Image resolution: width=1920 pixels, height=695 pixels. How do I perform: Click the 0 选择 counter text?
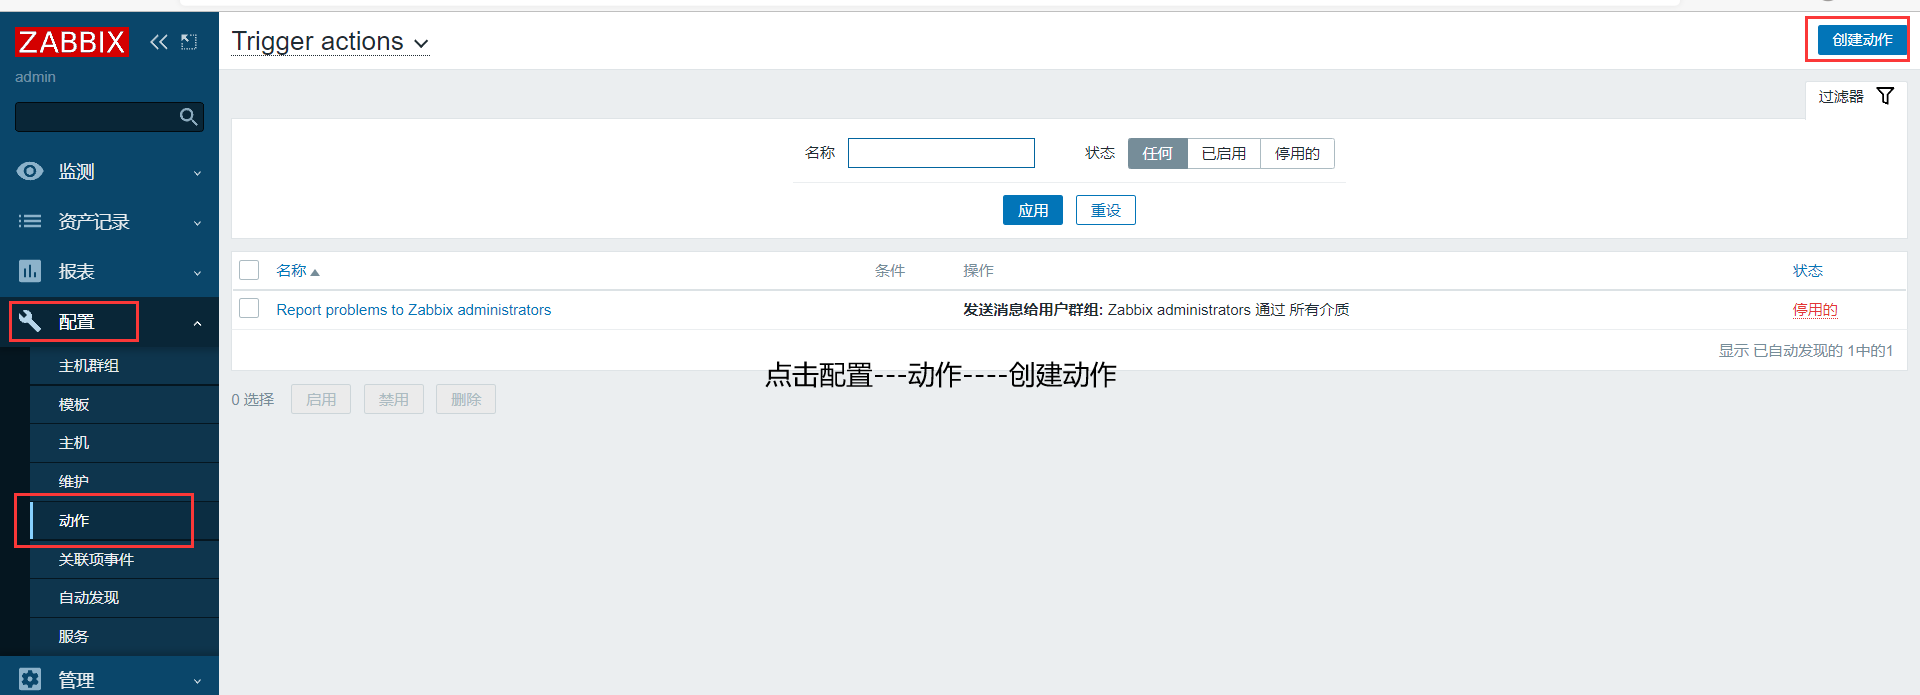[253, 399]
